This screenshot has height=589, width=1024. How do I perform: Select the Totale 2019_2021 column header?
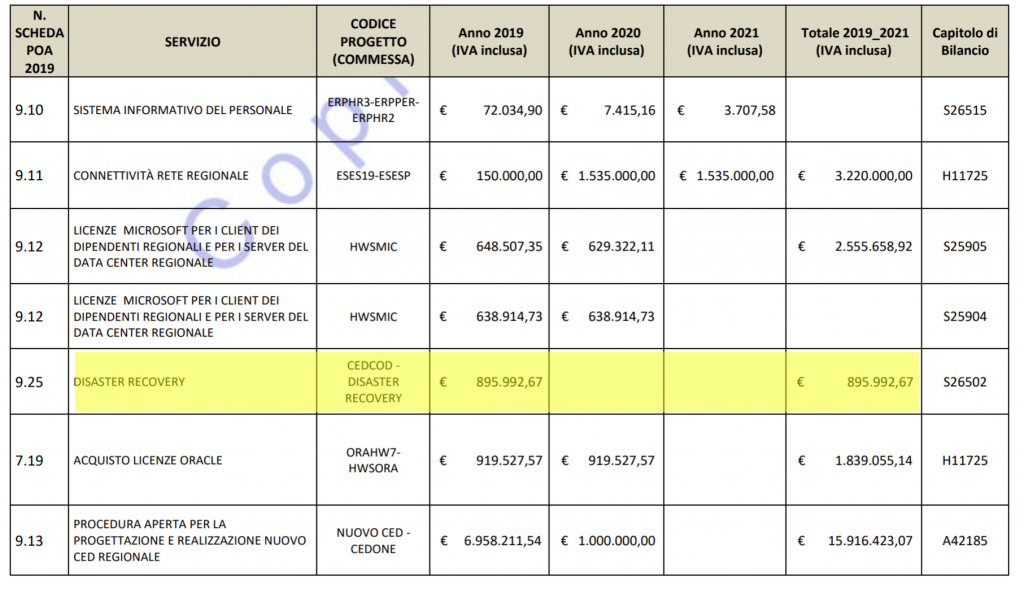855,42
